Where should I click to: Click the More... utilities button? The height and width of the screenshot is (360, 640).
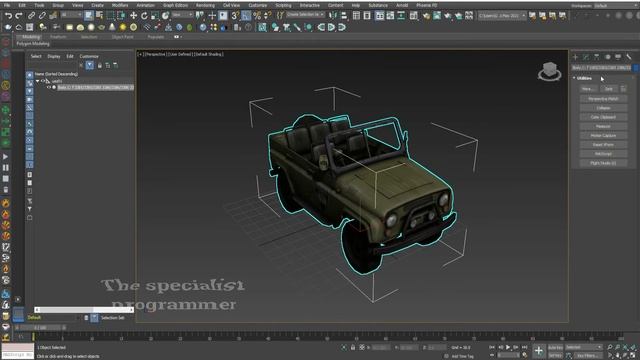coord(588,89)
